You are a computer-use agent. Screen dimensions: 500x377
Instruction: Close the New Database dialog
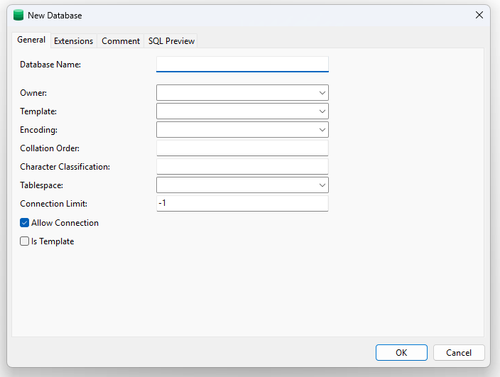(479, 15)
